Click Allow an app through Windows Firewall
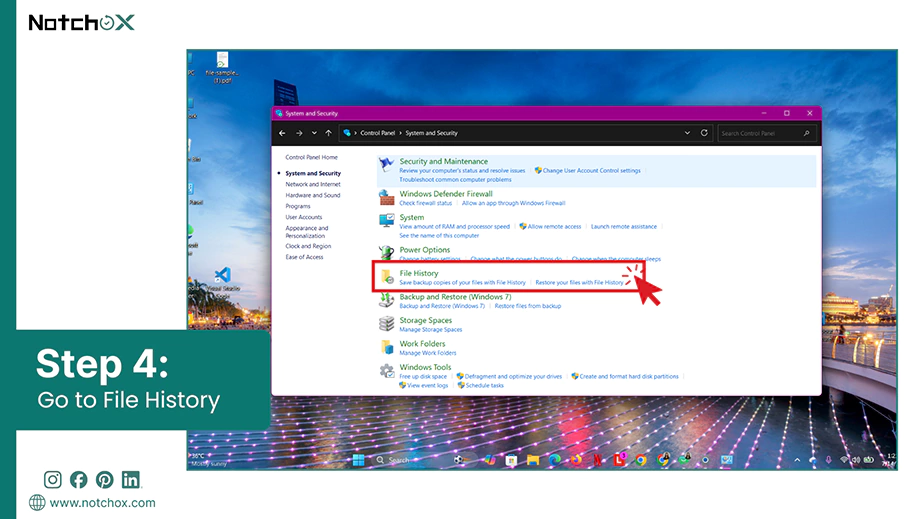Screen dimensions: 922x519 (x=513, y=203)
